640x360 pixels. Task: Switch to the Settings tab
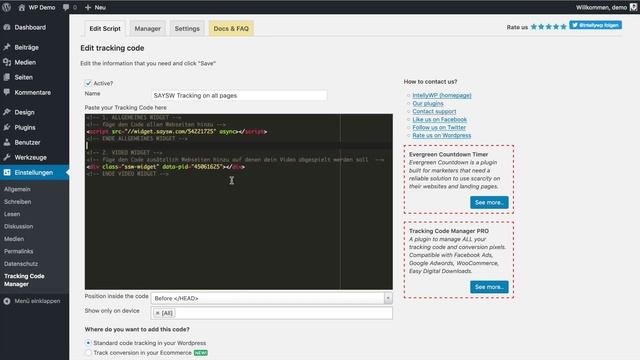coord(187,29)
